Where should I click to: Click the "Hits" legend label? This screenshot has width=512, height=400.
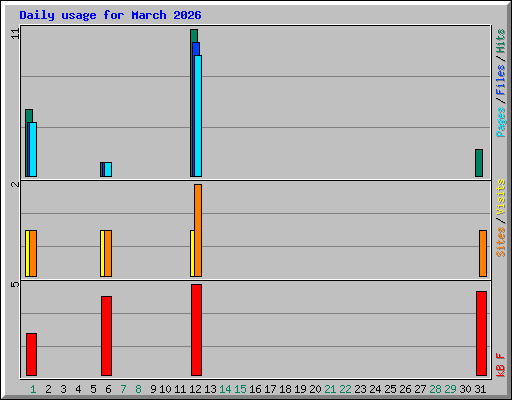pyautogui.click(x=501, y=41)
